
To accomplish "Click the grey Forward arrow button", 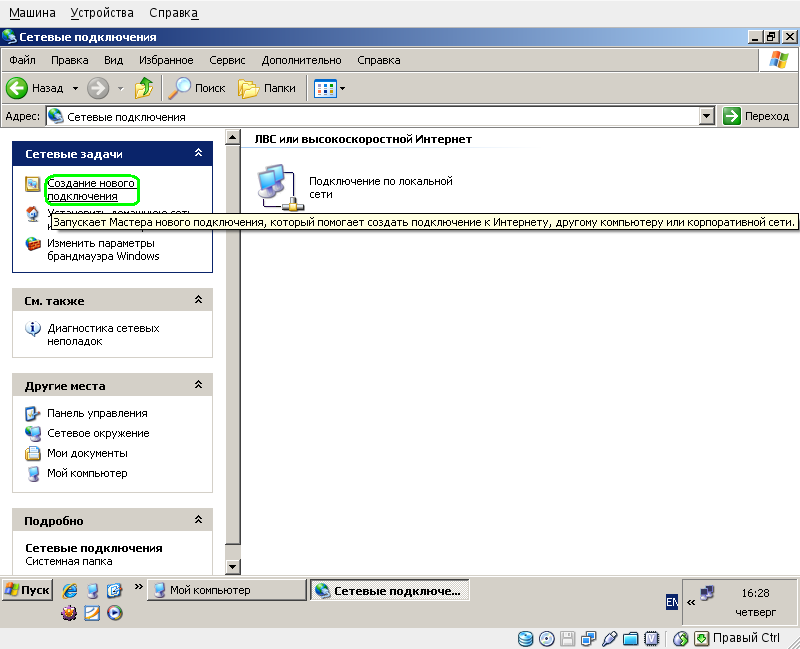I will 98,88.
